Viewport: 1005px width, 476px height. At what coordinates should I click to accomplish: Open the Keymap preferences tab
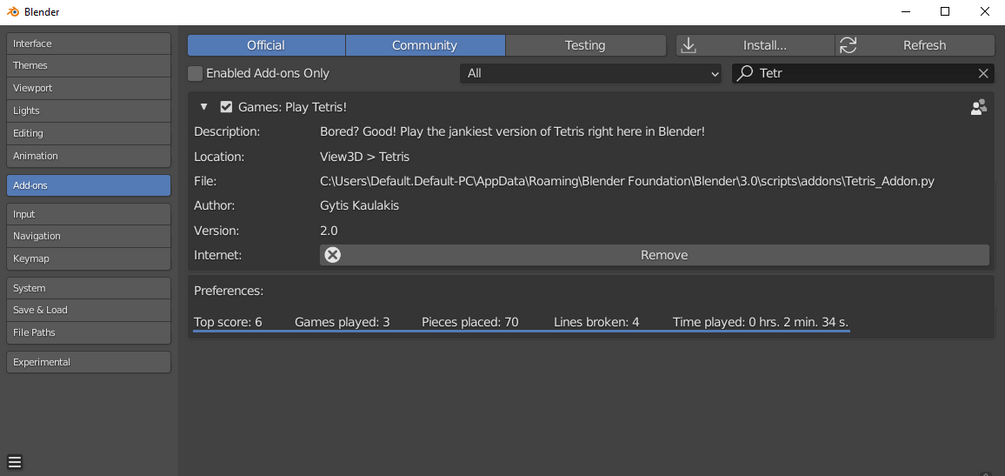[x=88, y=259]
